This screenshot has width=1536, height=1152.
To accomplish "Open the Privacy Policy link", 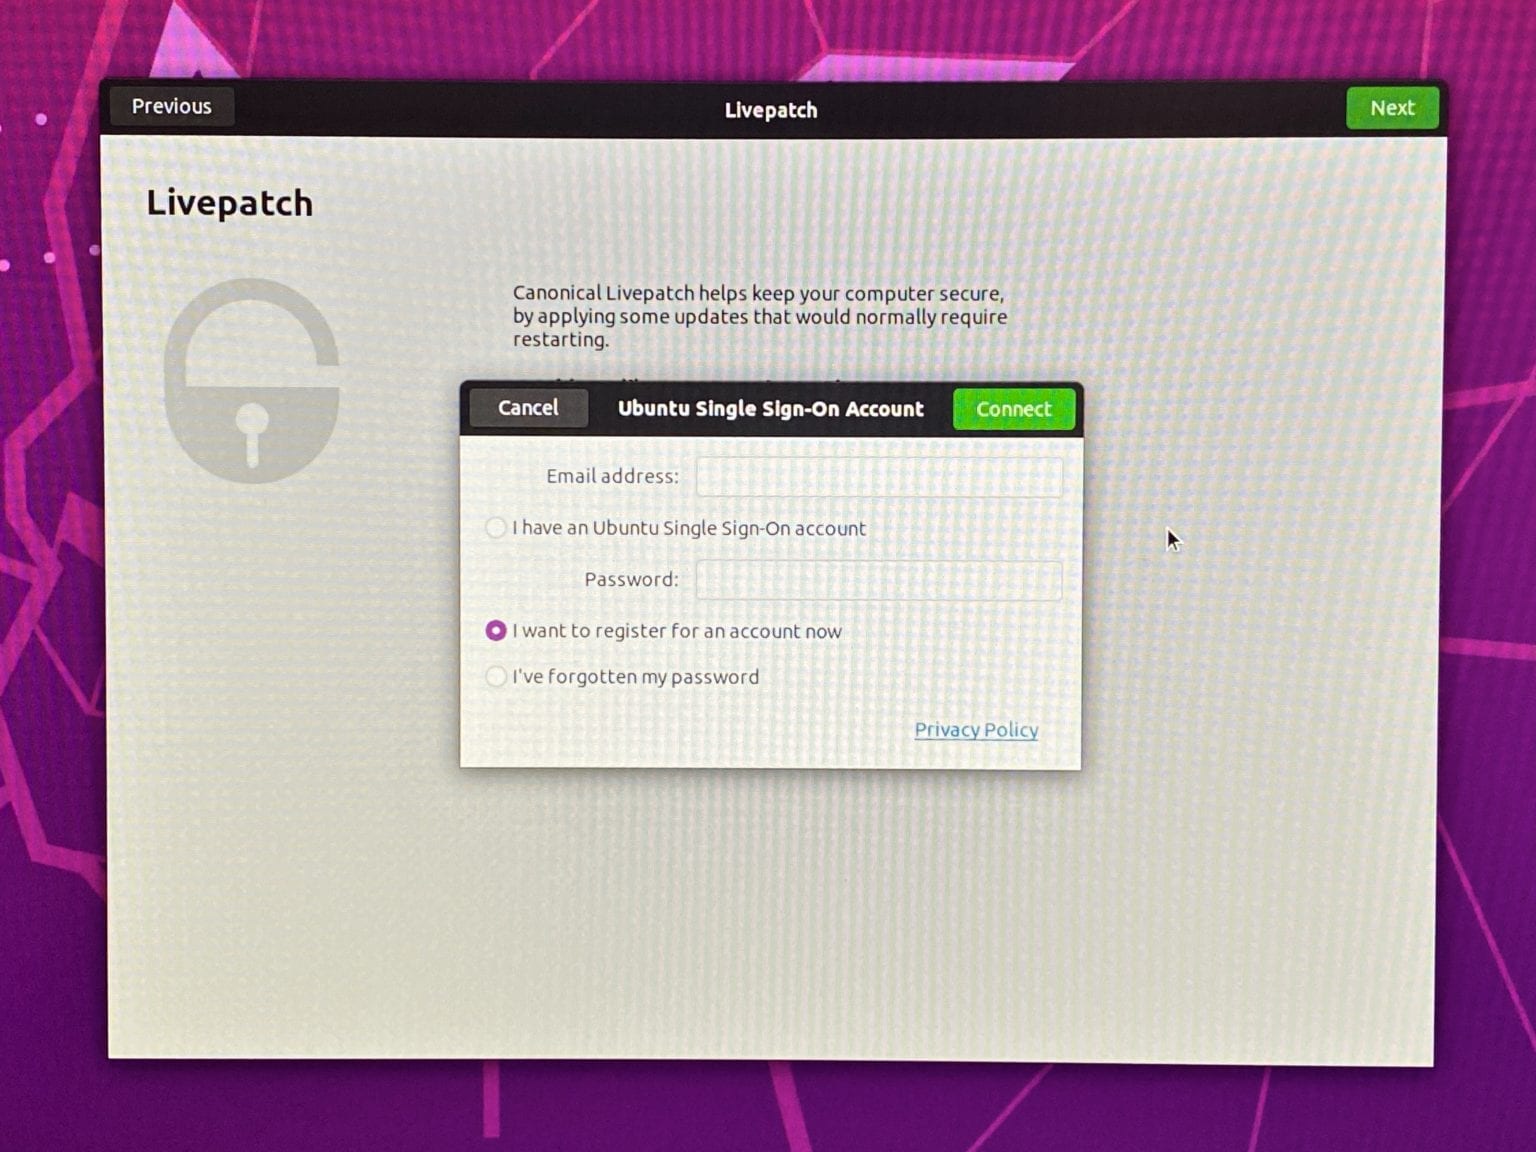I will (976, 730).
